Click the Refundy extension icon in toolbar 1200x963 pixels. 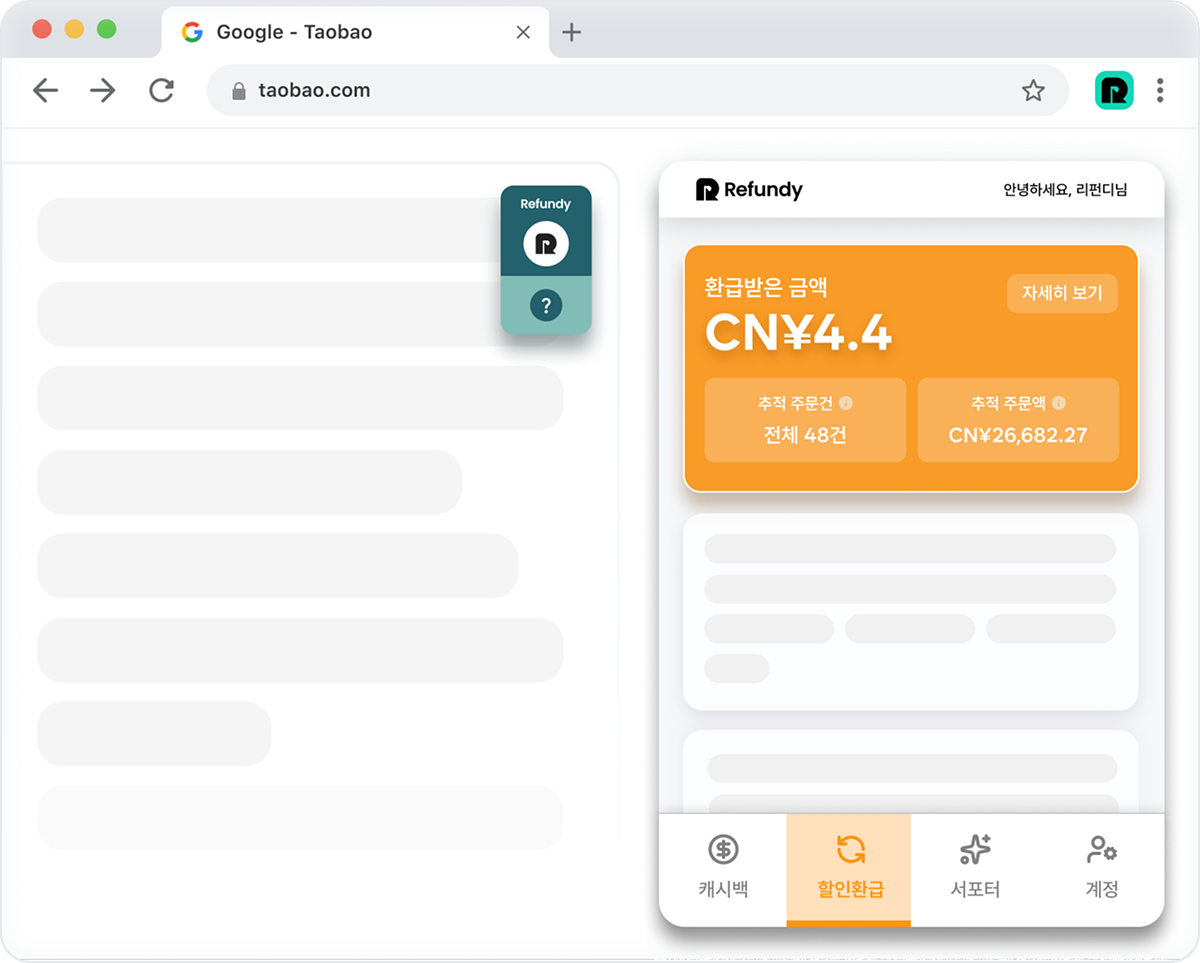[x=1114, y=91]
